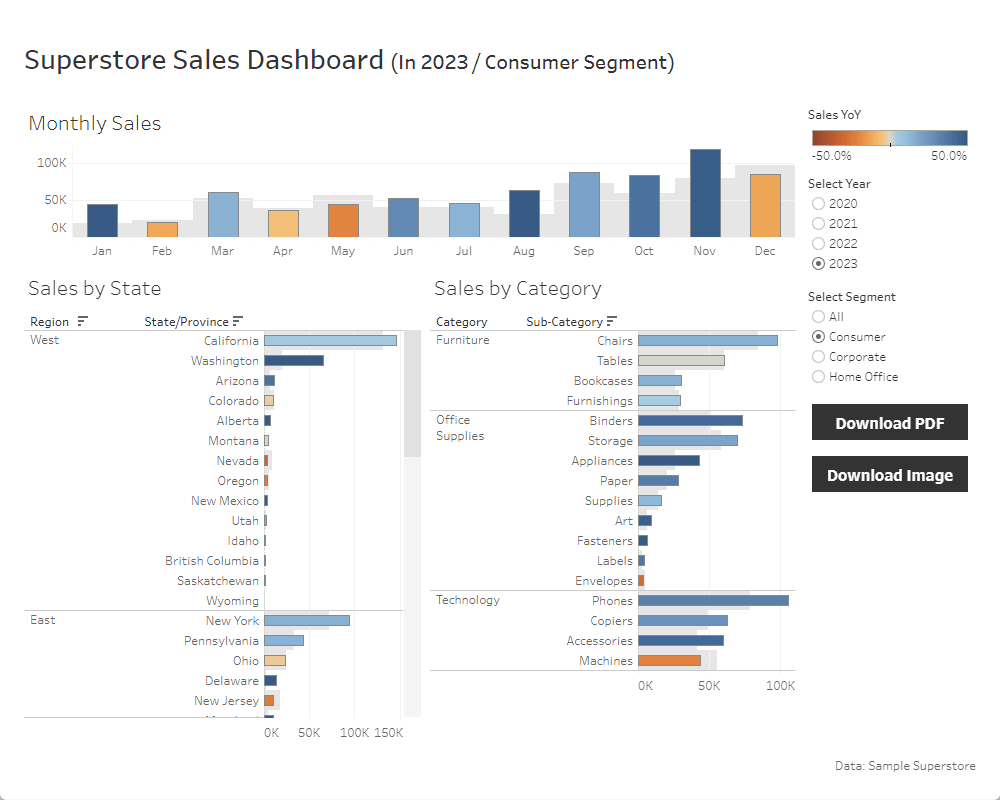Click the sort icon beside State/Province header
This screenshot has height=800, width=1000.
pos(238,322)
